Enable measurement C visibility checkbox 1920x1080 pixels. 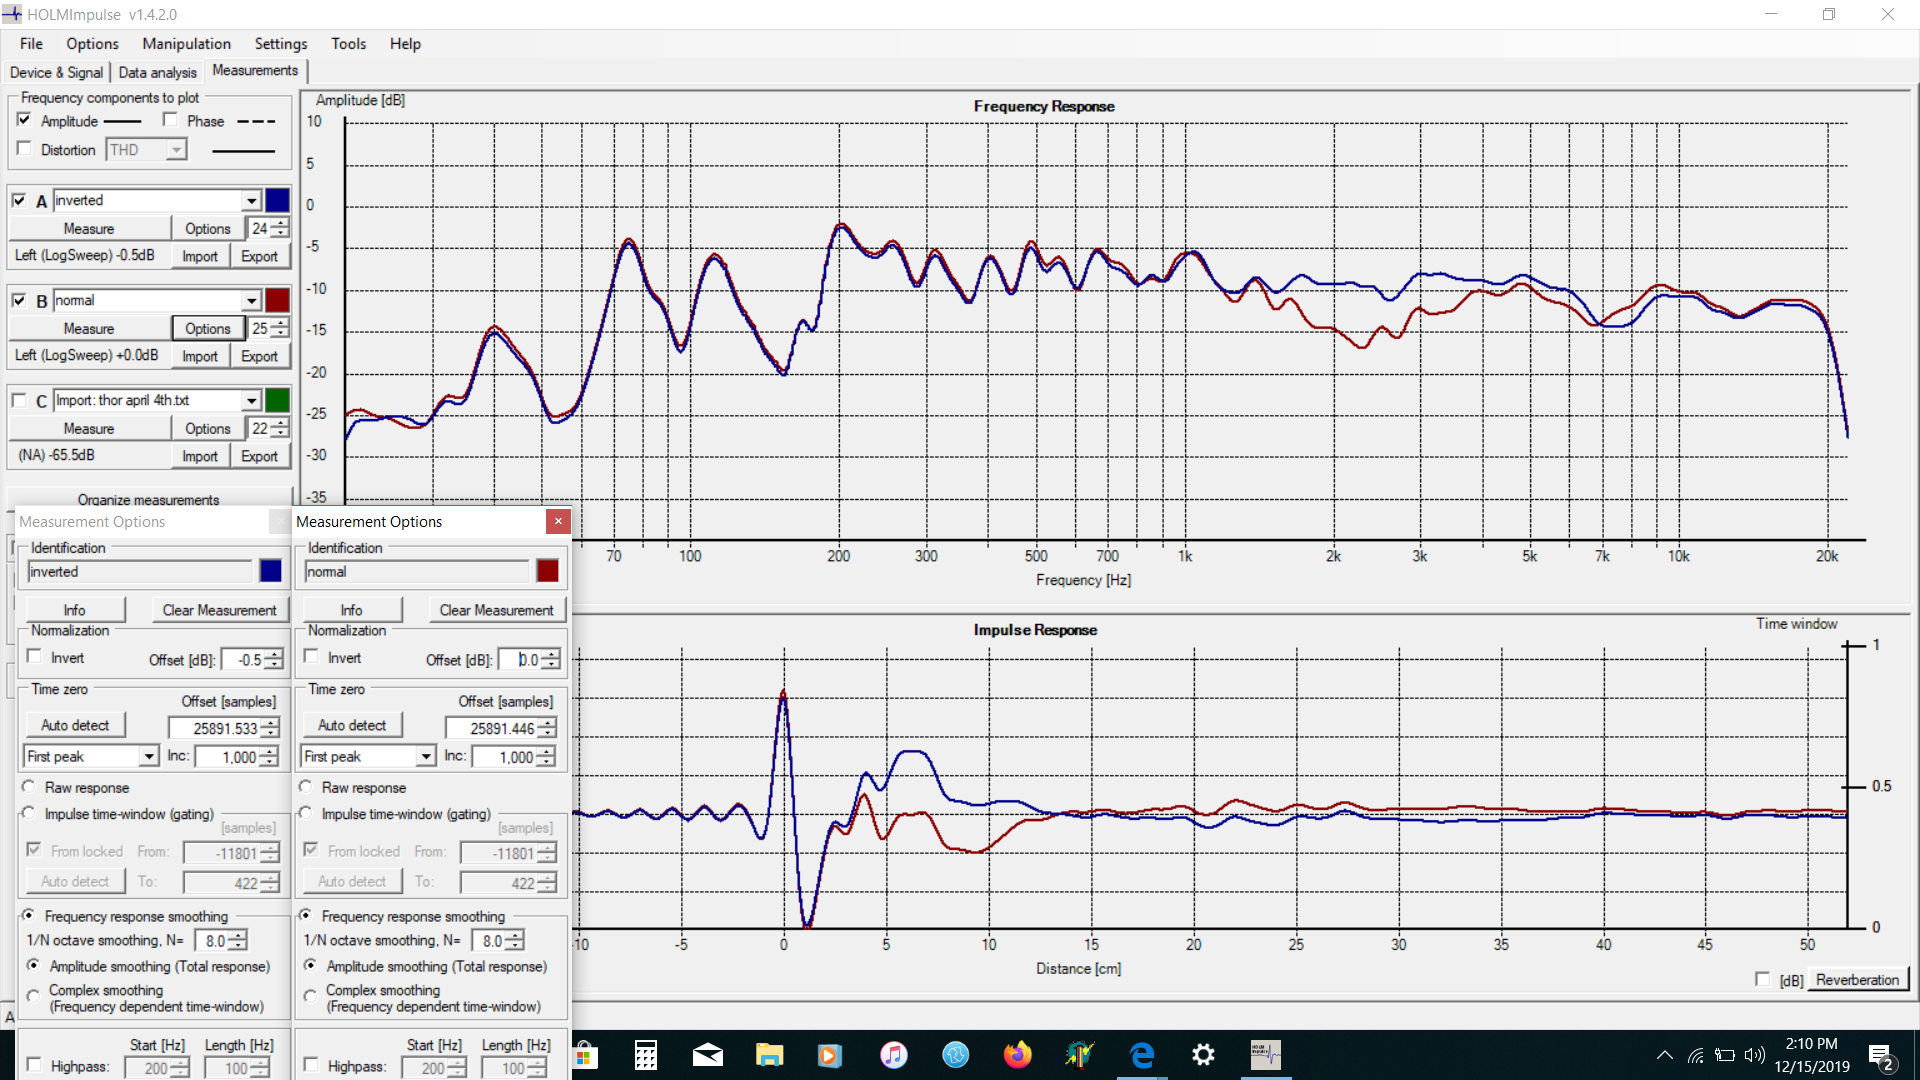(19, 400)
